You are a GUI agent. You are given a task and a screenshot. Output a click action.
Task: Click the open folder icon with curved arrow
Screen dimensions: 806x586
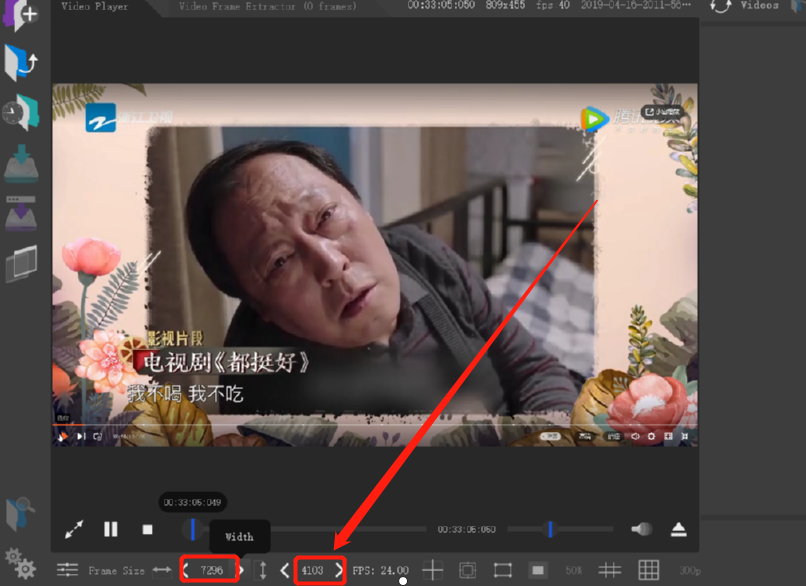click(21, 63)
